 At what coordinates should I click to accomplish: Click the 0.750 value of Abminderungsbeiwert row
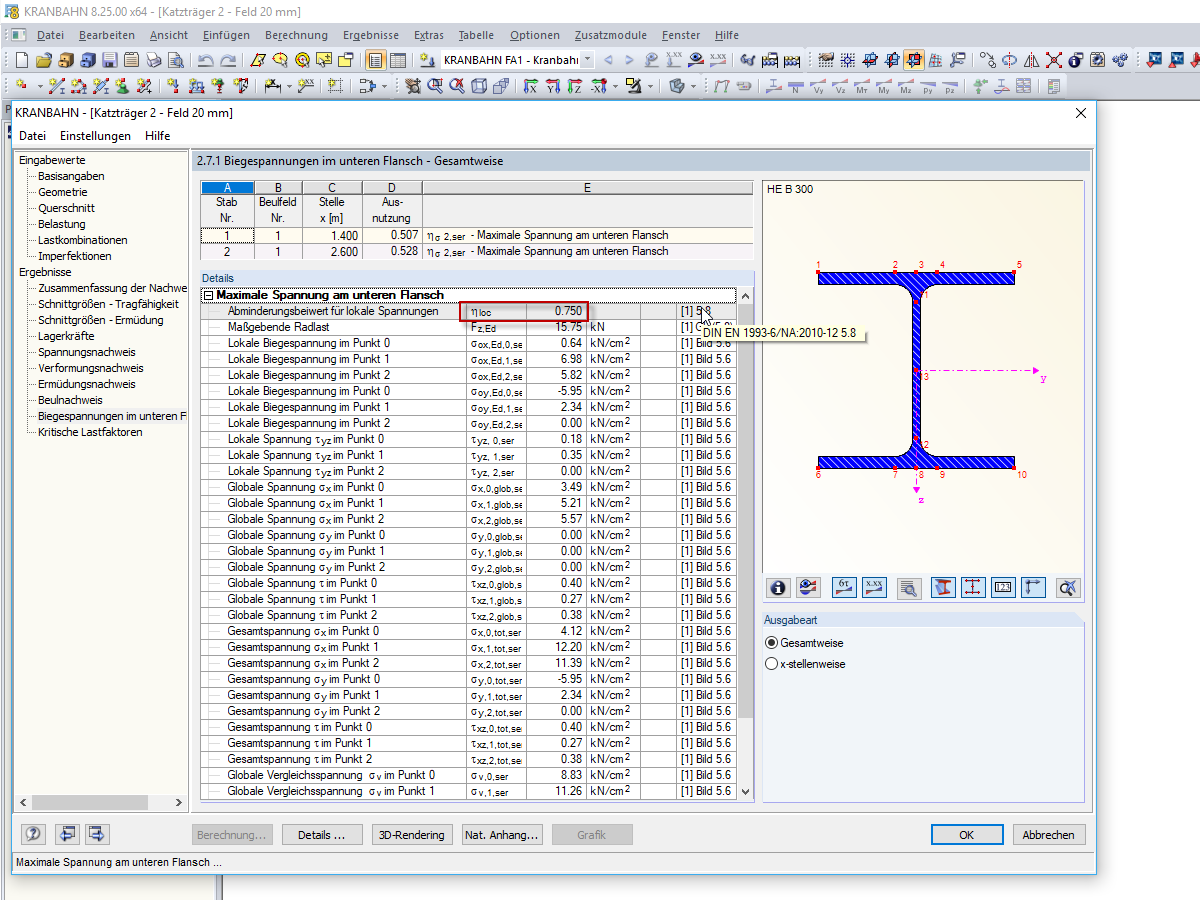[555, 311]
